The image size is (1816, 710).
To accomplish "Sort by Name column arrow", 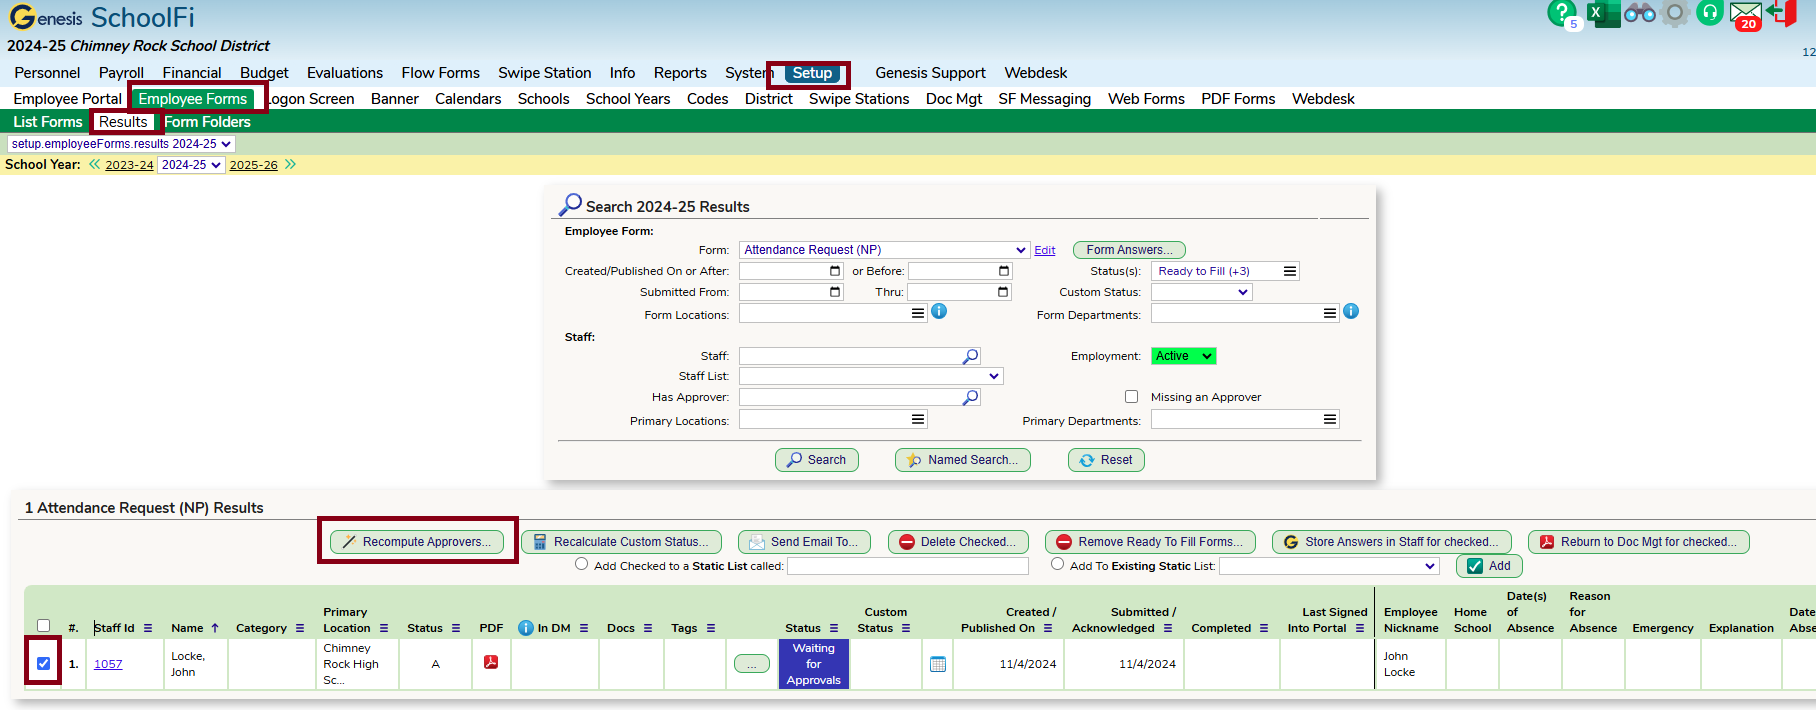I will click(x=215, y=628).
